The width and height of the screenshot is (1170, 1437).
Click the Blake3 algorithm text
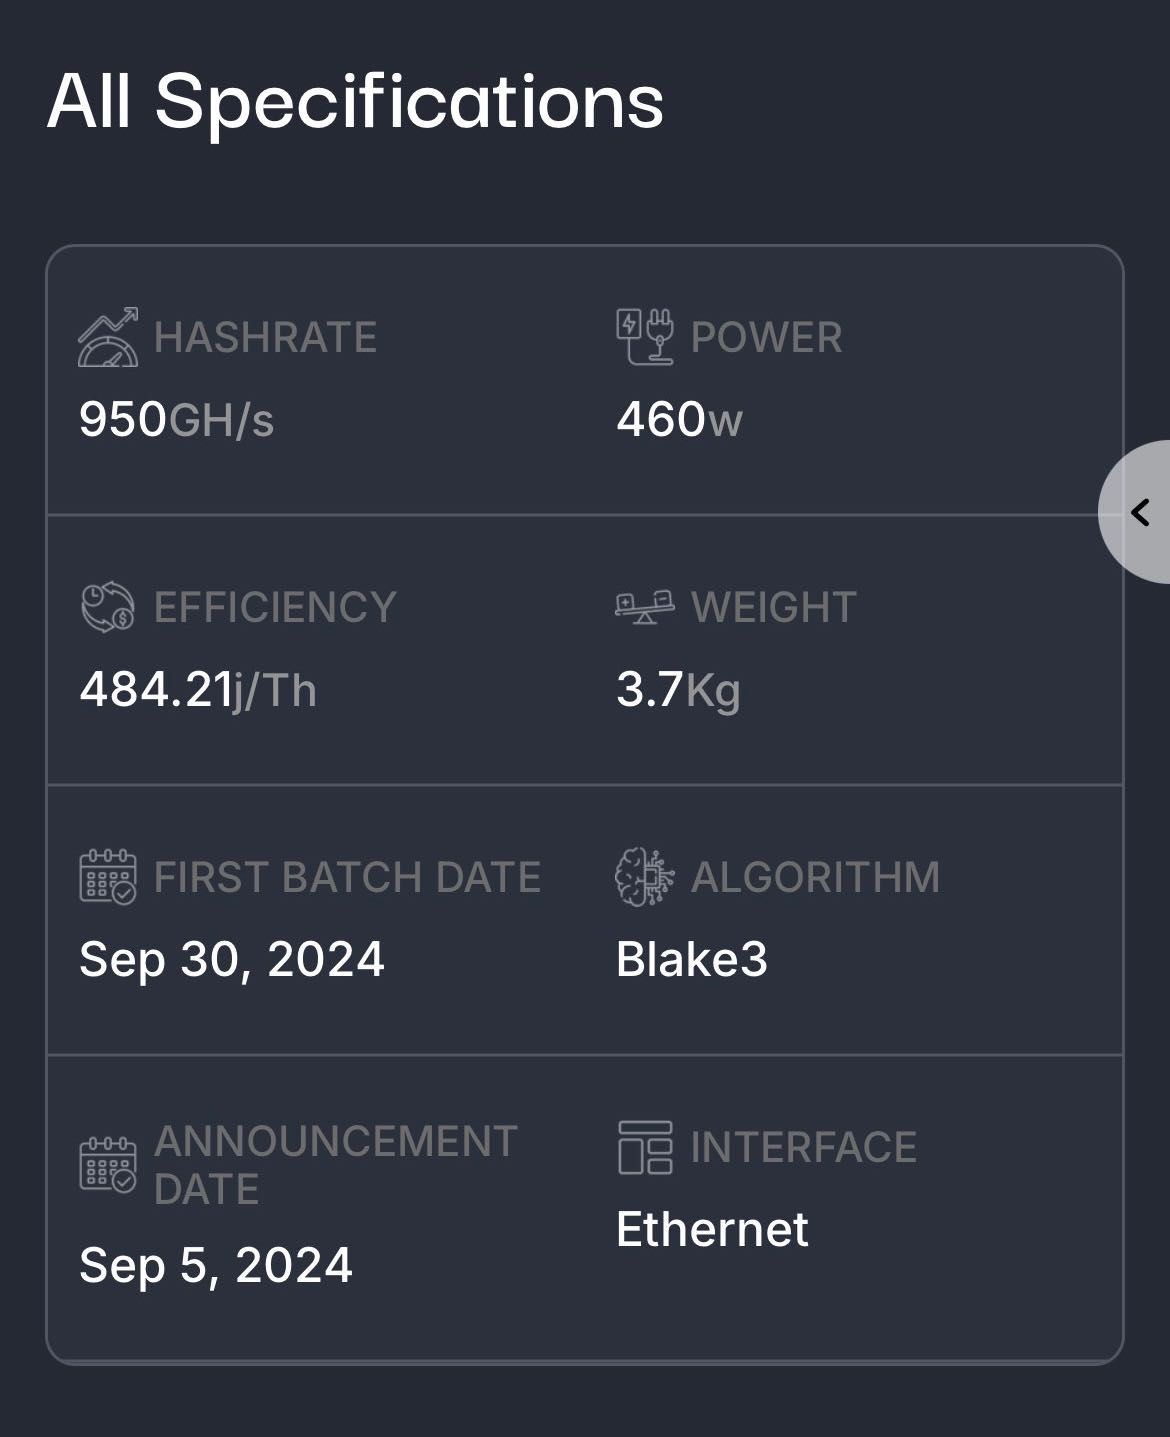point(692,960)
